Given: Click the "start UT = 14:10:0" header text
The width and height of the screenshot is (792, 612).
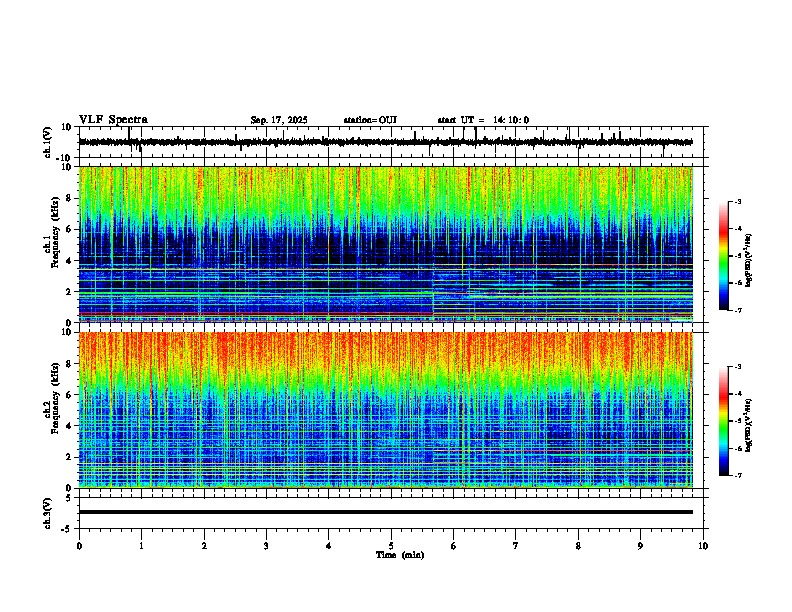Looking at the screenshot, I should click(483, 120).
